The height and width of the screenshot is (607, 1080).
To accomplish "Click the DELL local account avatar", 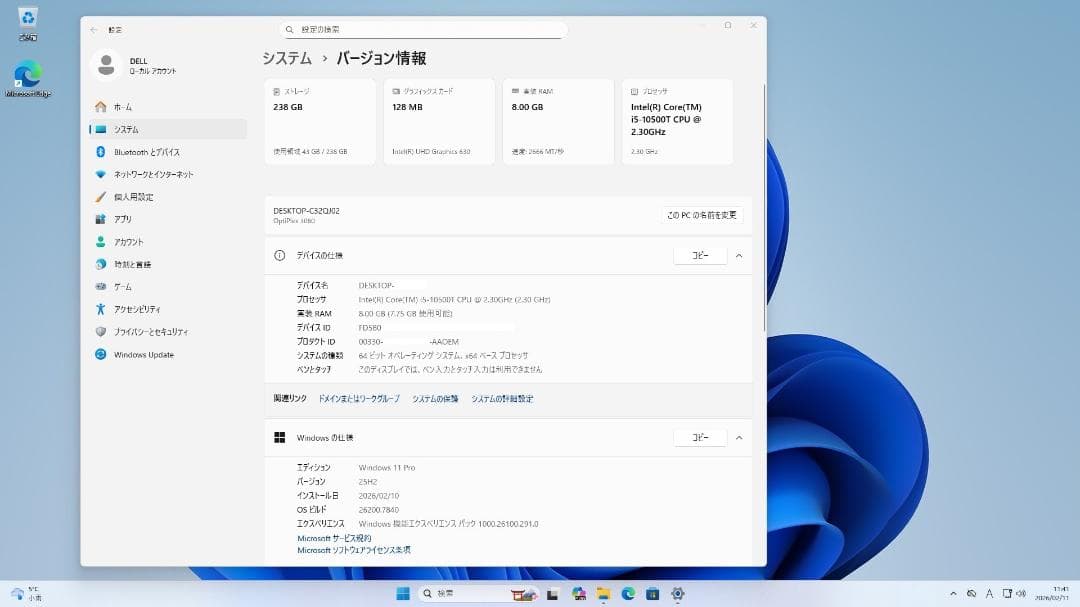I will point(107,66).
